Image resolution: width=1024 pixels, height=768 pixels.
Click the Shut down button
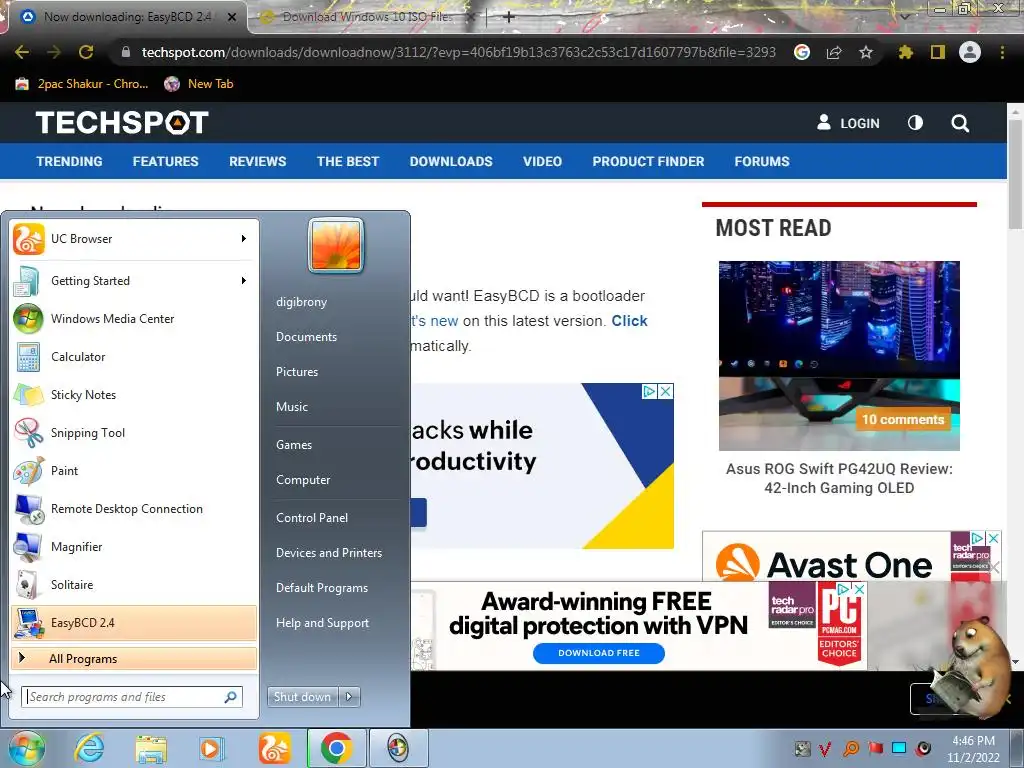pyautogui.click(x=302, y=697)
